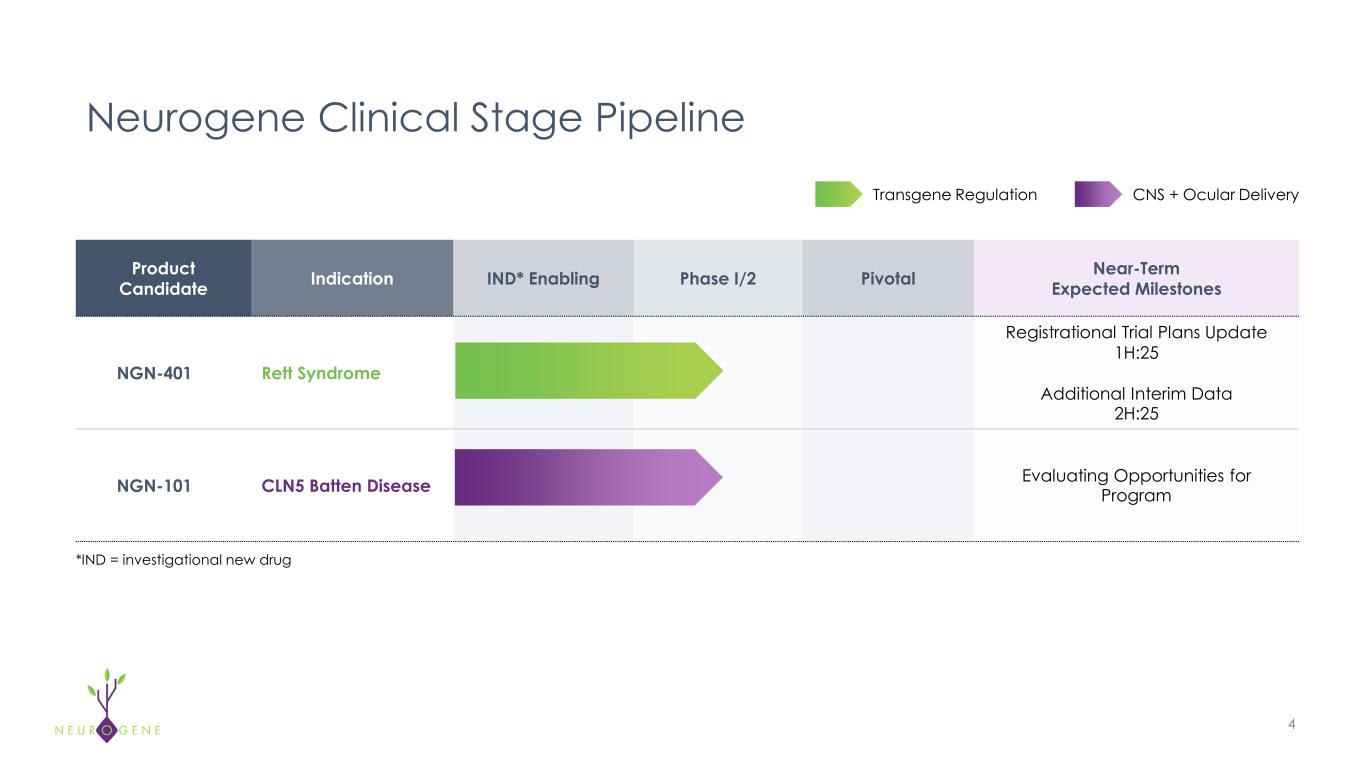Click the green Transgene Regulation legend arrow
Image resolution: width=1365 pixels, height=768 pixels.
(837, 194)
